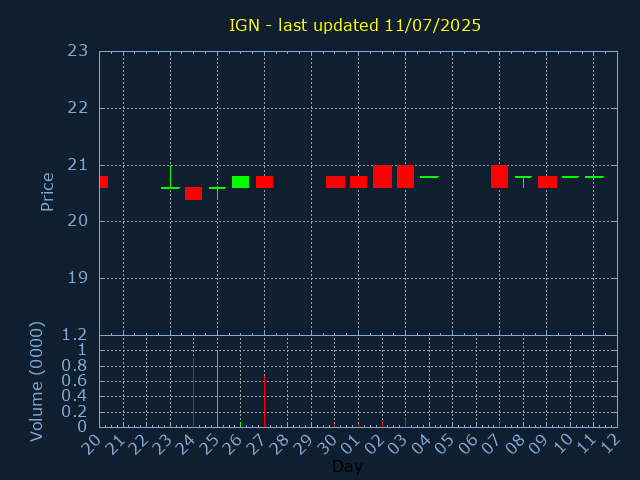This screenshot has width=640, height=480.
Task: Select price axis value 23
Action: (x=78, y=51)
